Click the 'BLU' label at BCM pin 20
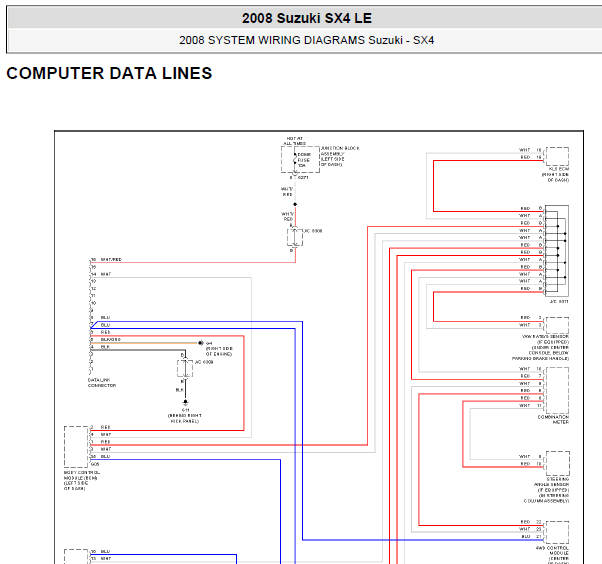Viewport: 602px width, 564px height. click(x=106, y=456)
